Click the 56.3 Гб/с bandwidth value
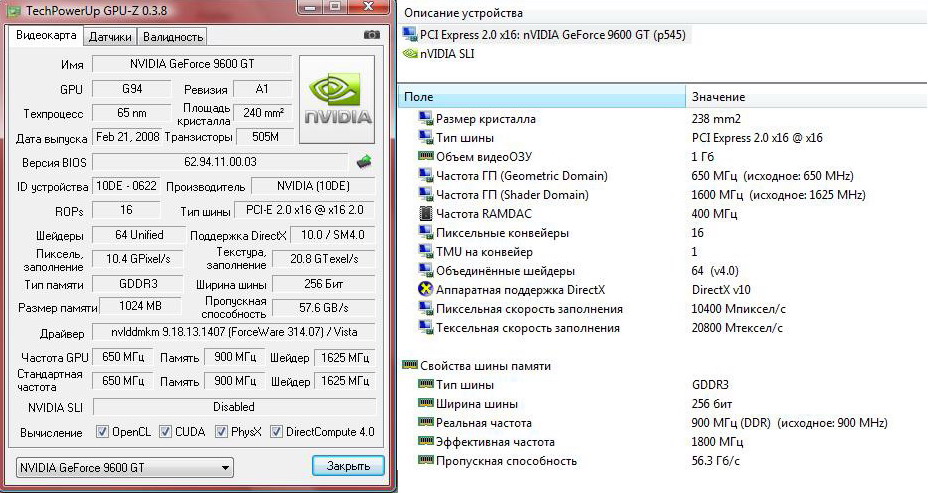 [x=716, y=460]
